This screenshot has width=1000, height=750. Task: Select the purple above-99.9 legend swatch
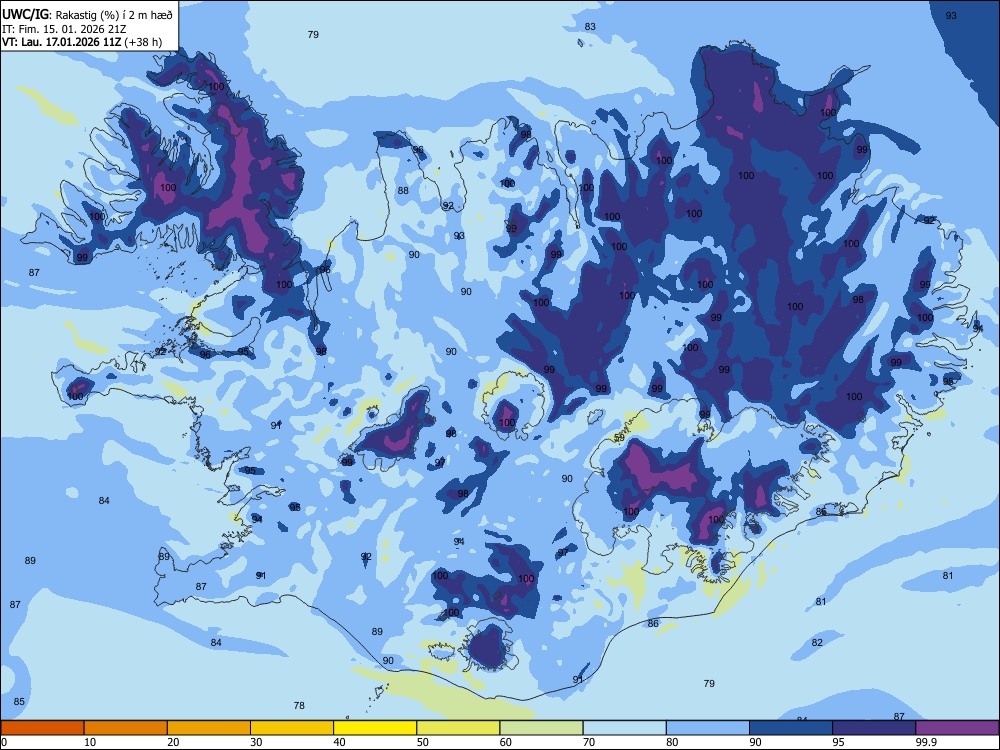[957, 728]
